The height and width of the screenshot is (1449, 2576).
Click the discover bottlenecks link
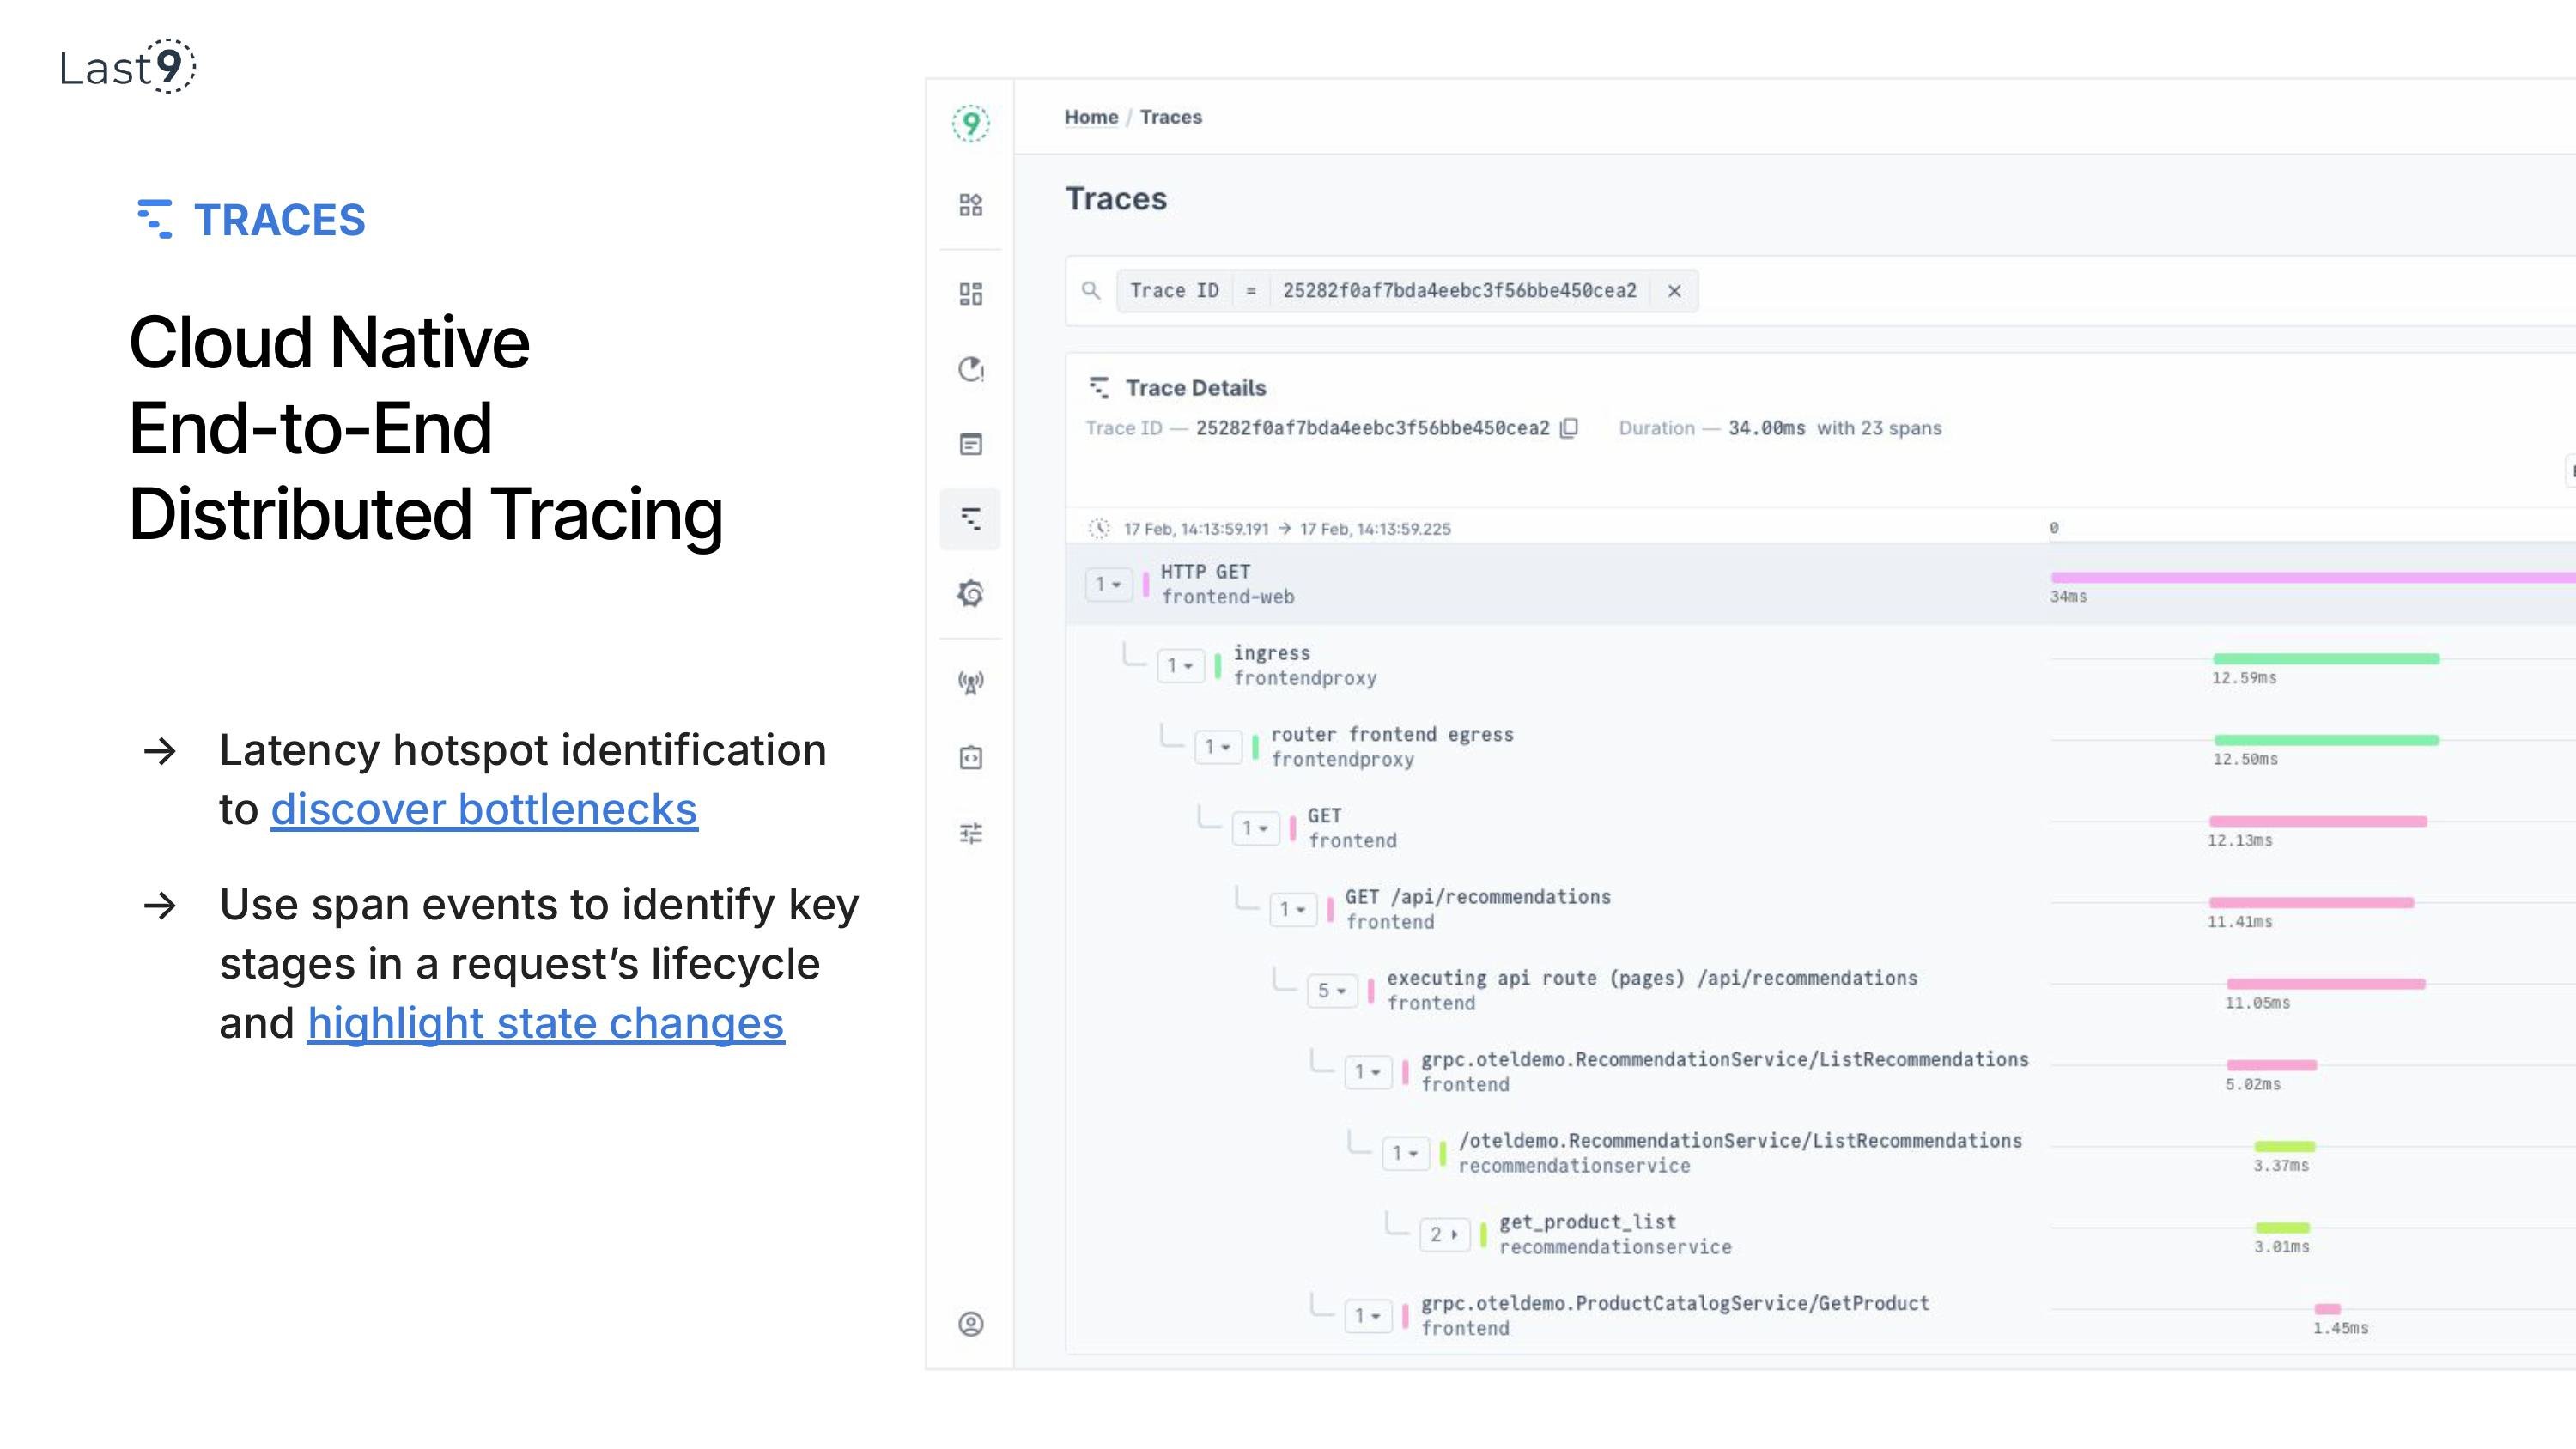tap(484, 809)
